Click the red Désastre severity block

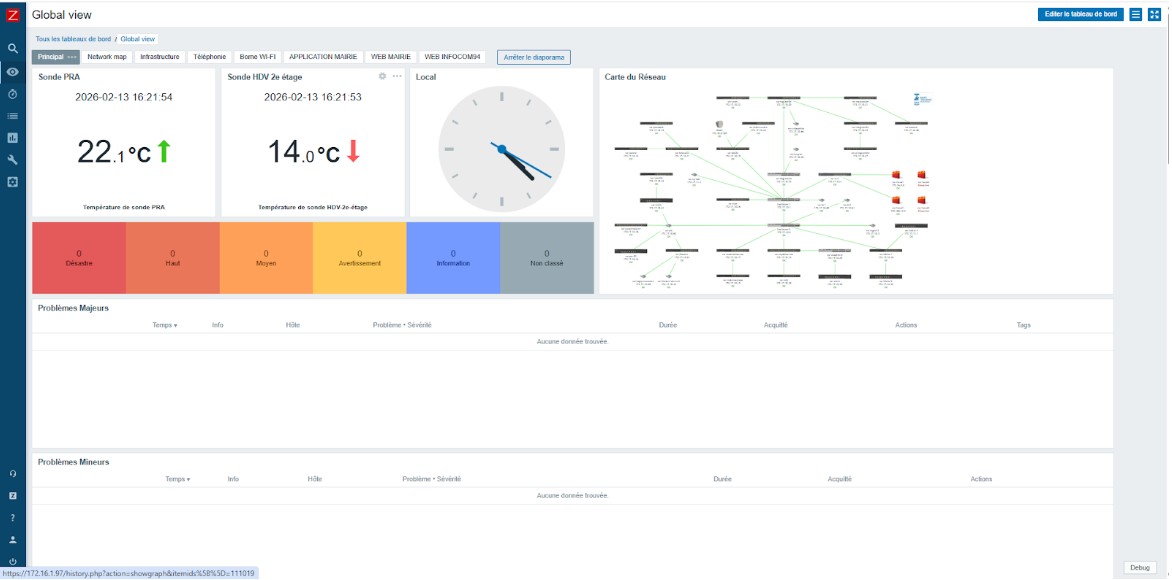[x=78, y=258]
